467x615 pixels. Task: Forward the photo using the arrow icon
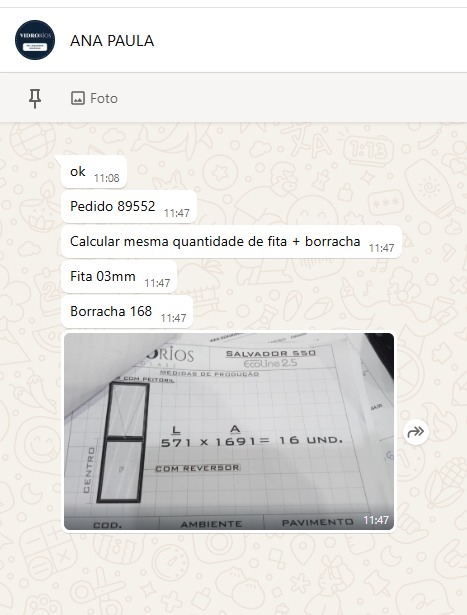pyautogui.click(x=416, y=432)
